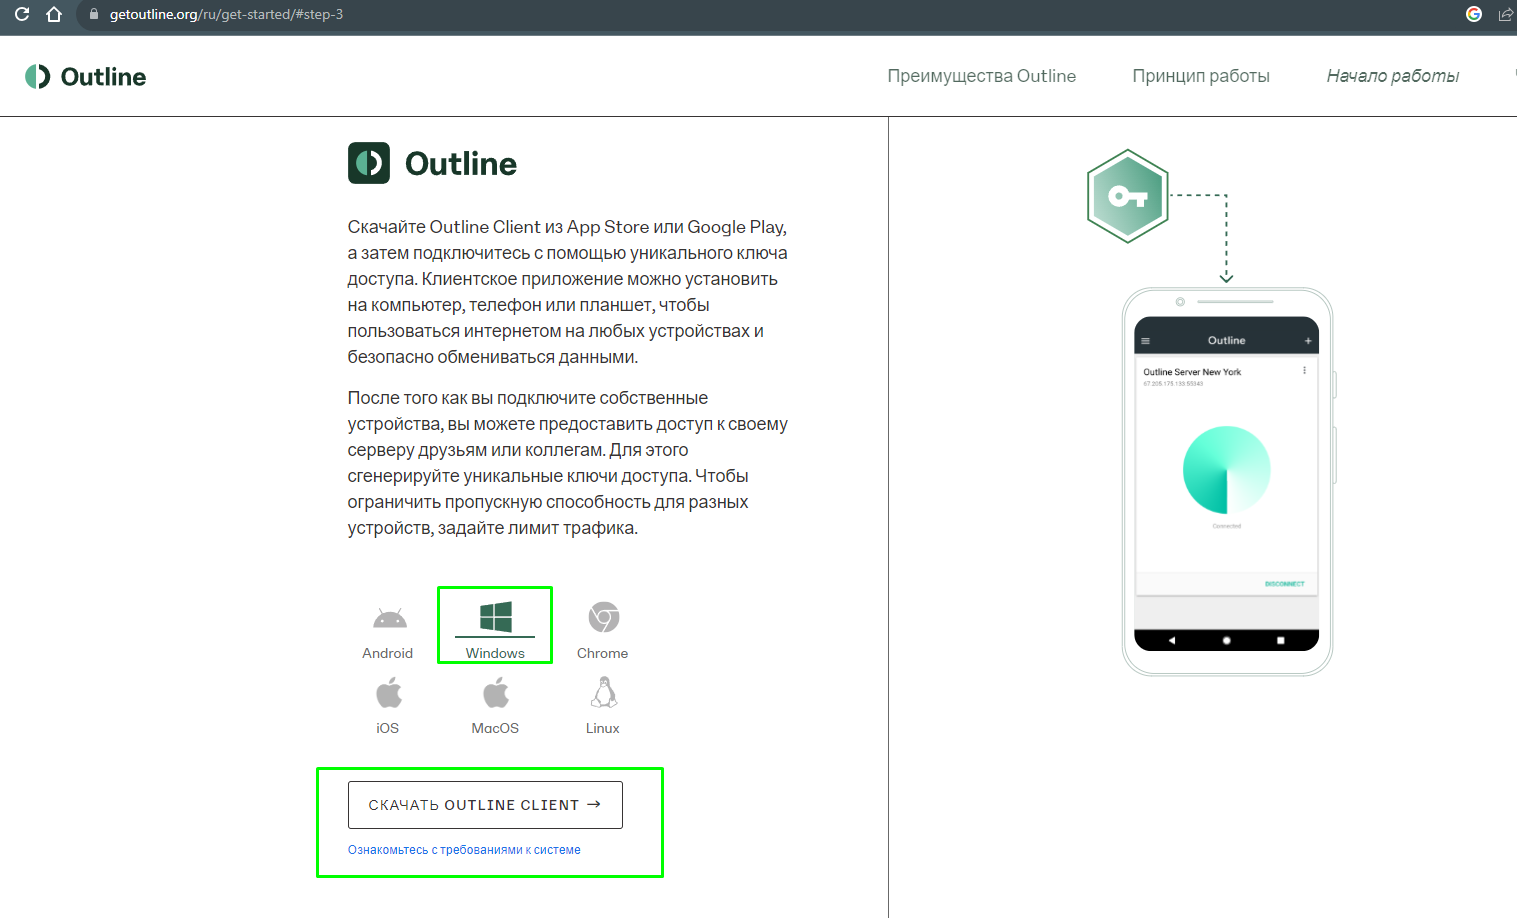Select the MacOS apple icon
The width and height of the screenshot is (1517, 918).
[496, 692]
